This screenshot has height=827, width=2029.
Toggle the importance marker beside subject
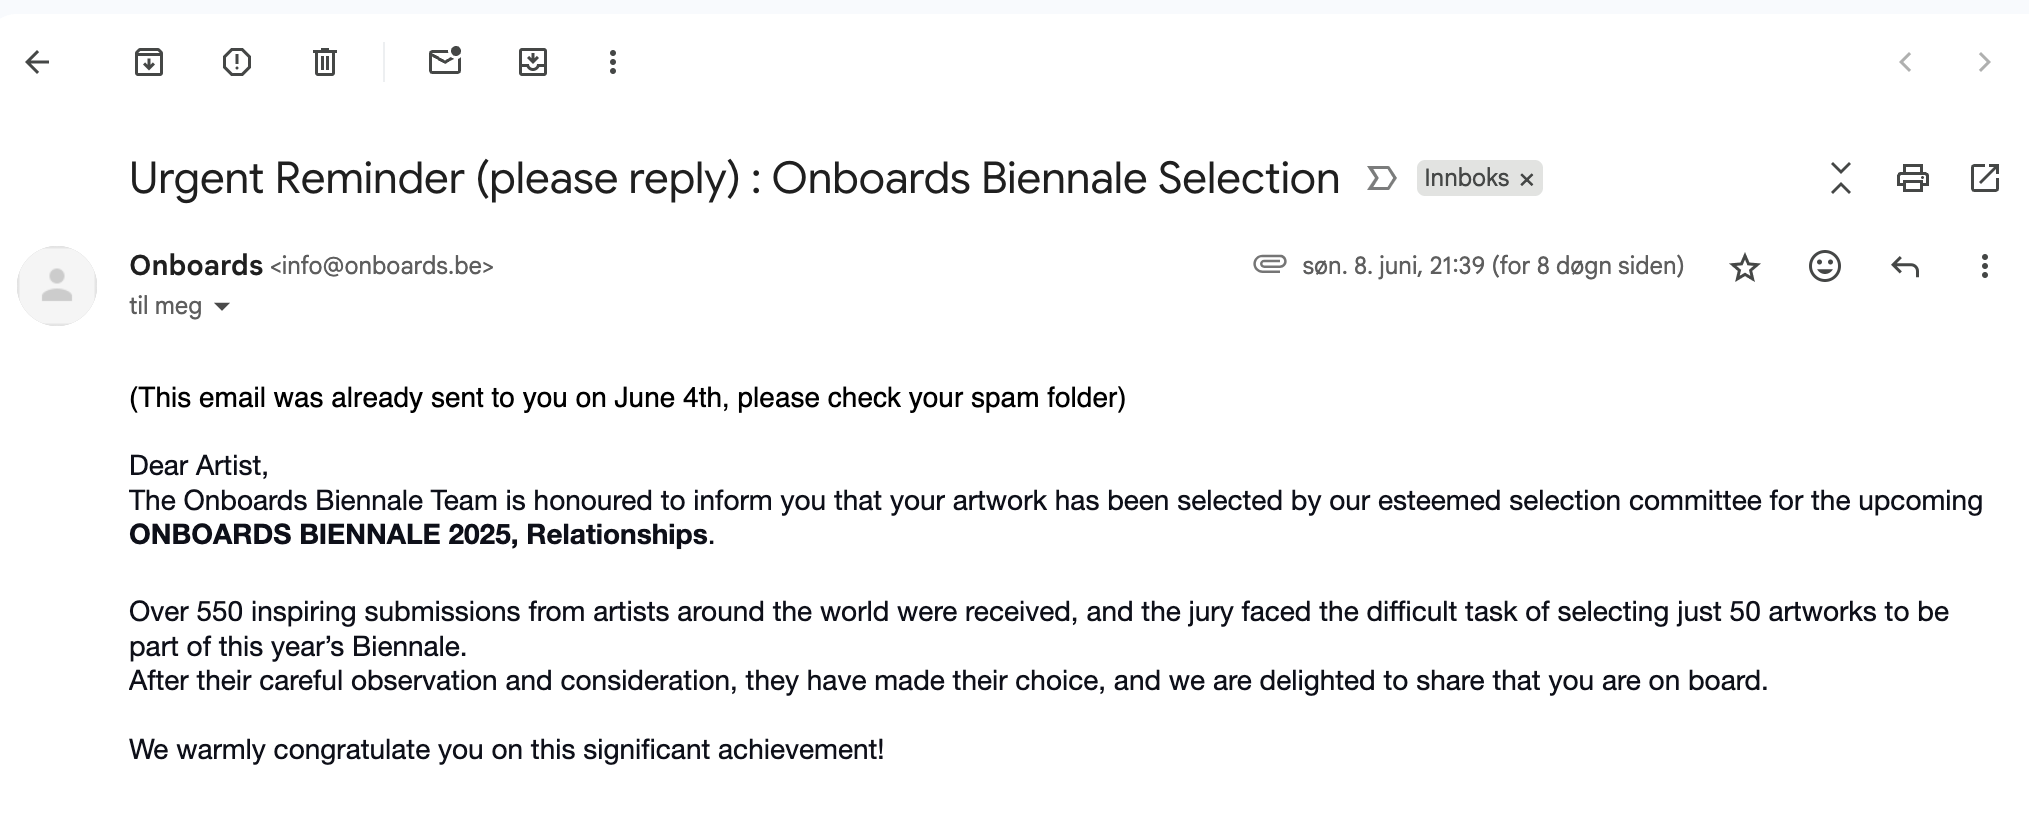point(1381,179)
